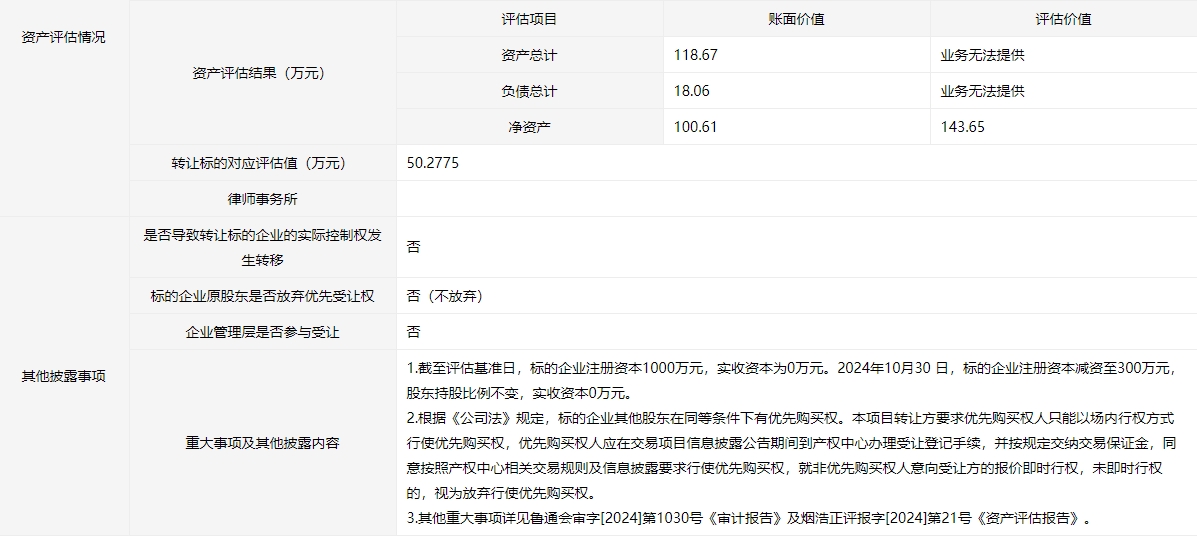Select the 资产总计 row label

point(529,55)
